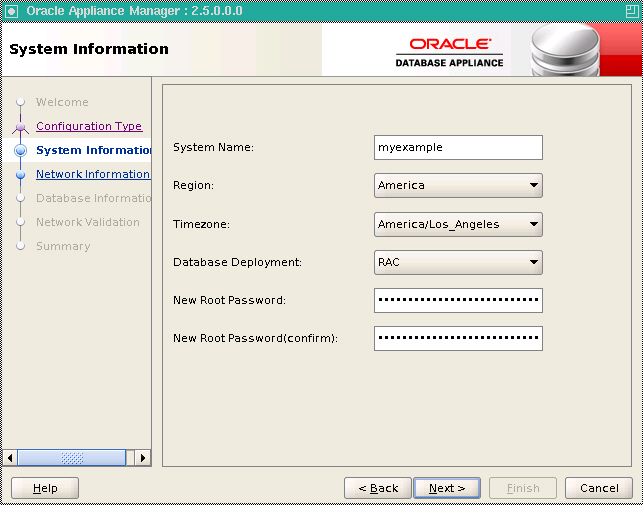Click the Summary step label
The width and height of the screenshot is (643, 505).
(63, 246)
